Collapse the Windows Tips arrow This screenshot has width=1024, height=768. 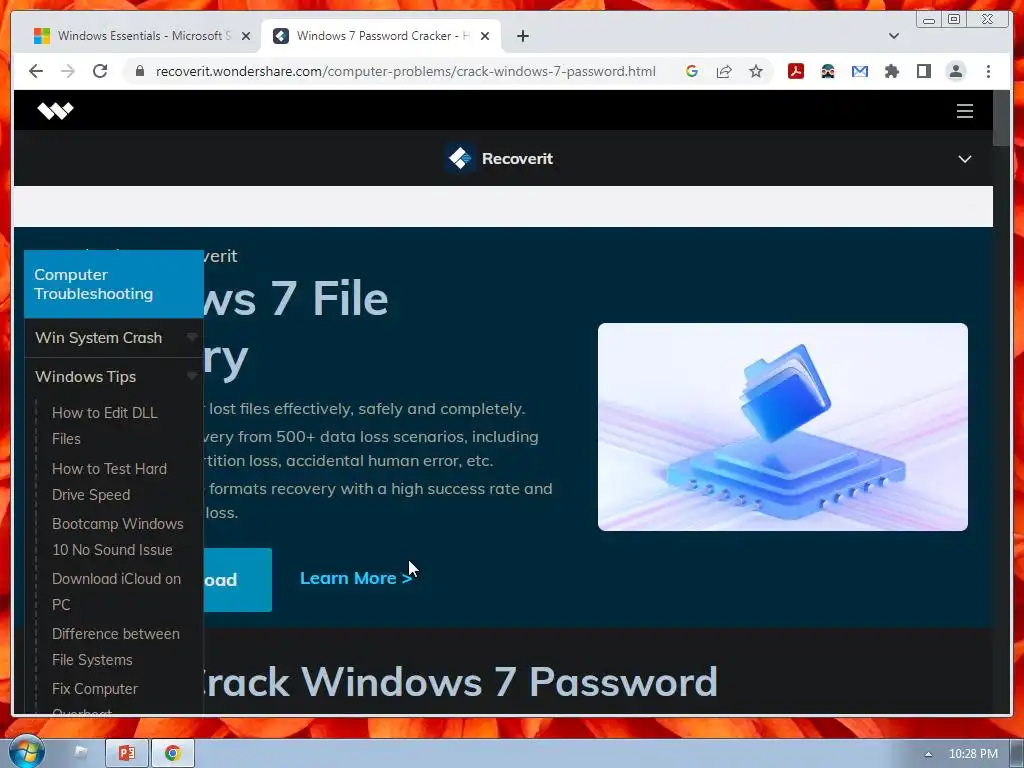pos(191,376)
